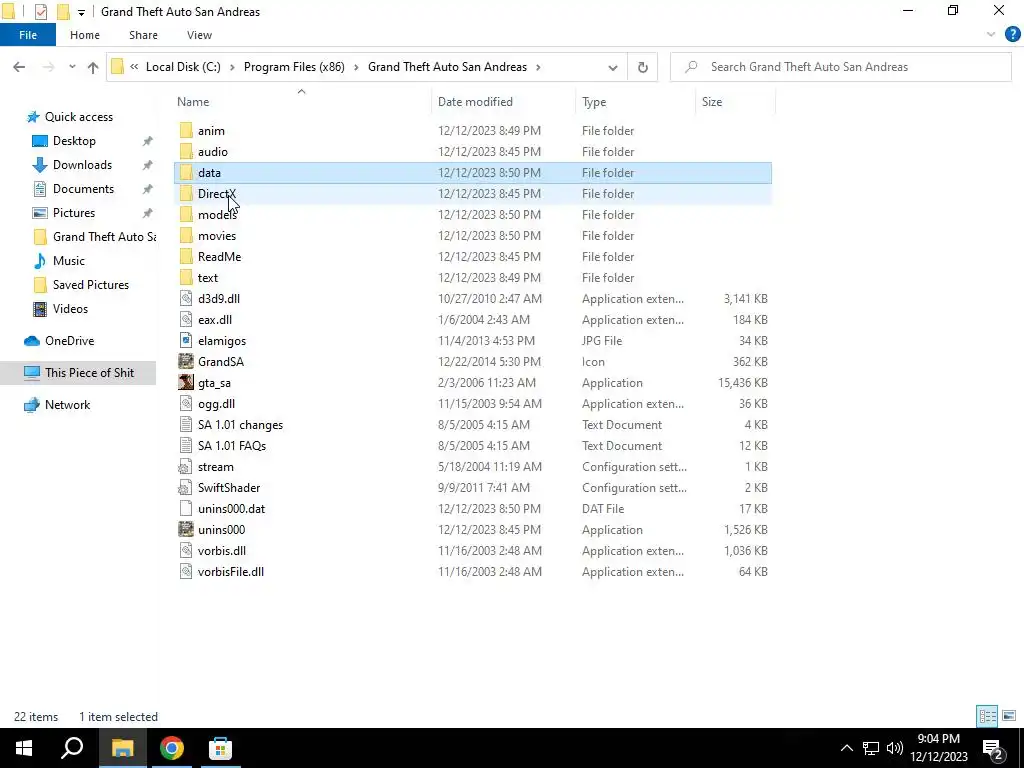
Task: Select SA 1.01 changes text document
Action: point(240,425)
